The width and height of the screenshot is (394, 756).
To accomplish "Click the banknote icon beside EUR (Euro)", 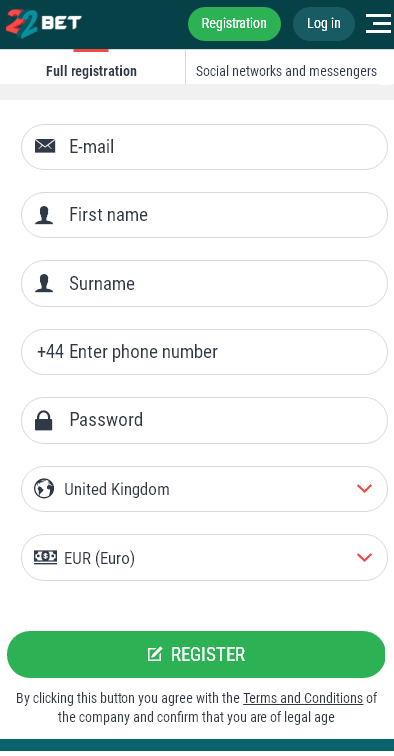I will tap(45, 557).
